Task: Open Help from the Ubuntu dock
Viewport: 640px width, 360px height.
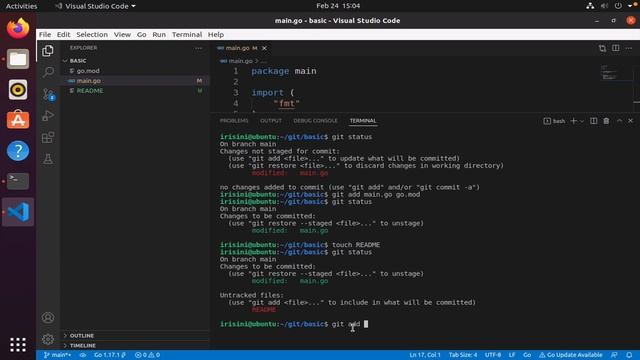Action: pos(18,151)
